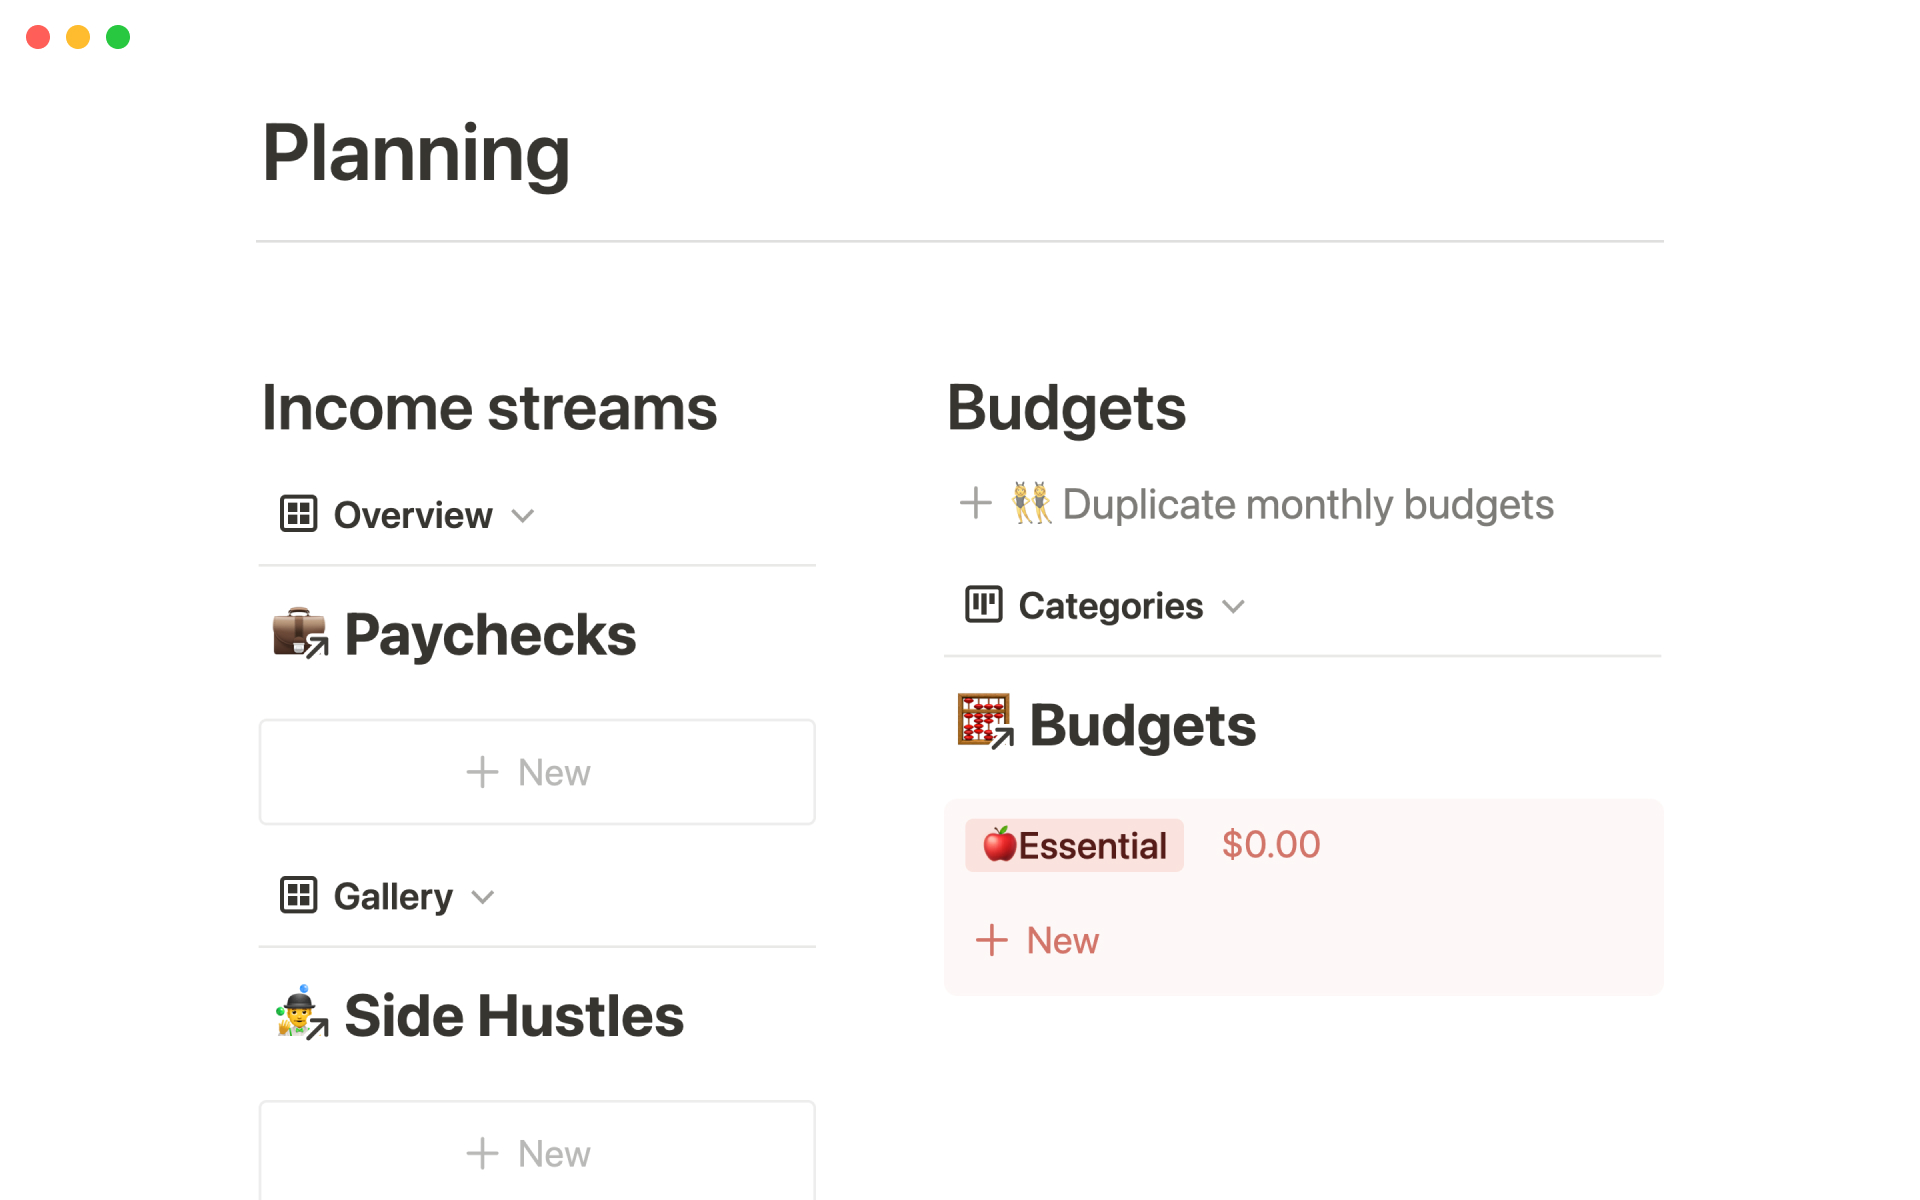Screen dimensions: 1920x1200
Task: Click the abacus Budgets icon
Action: pyautogui.click(x=985, y=721)
